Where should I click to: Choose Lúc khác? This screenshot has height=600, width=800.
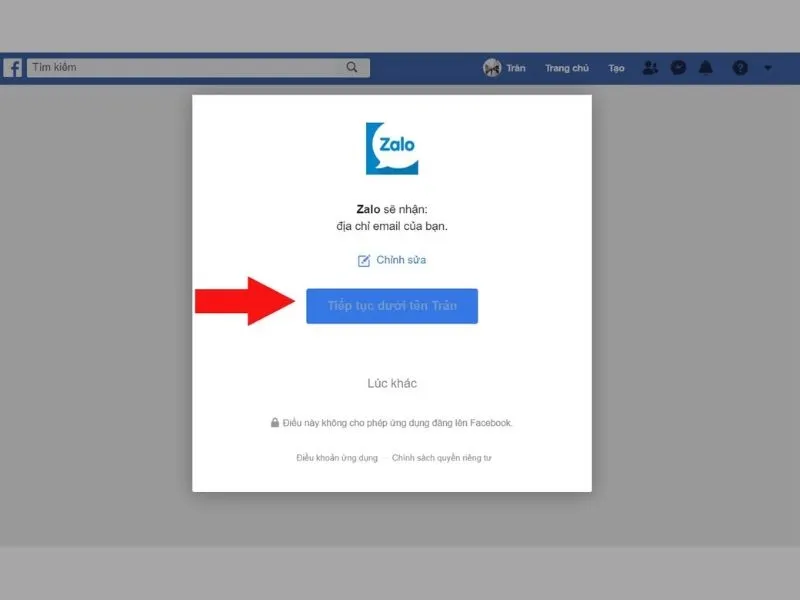tap(392, 383)
